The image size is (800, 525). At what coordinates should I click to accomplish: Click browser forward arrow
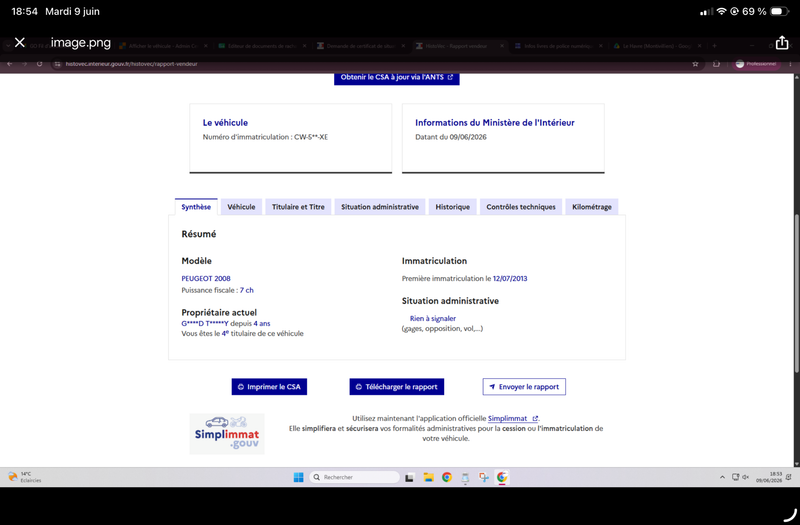coord(24,64)
